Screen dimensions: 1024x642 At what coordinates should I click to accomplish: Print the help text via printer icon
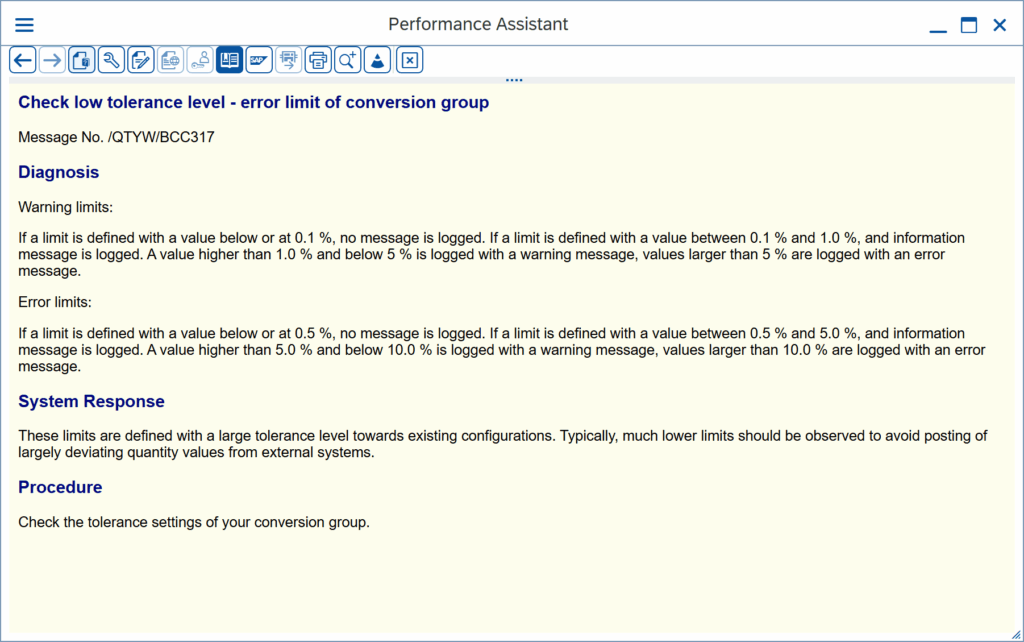[318, 60]
